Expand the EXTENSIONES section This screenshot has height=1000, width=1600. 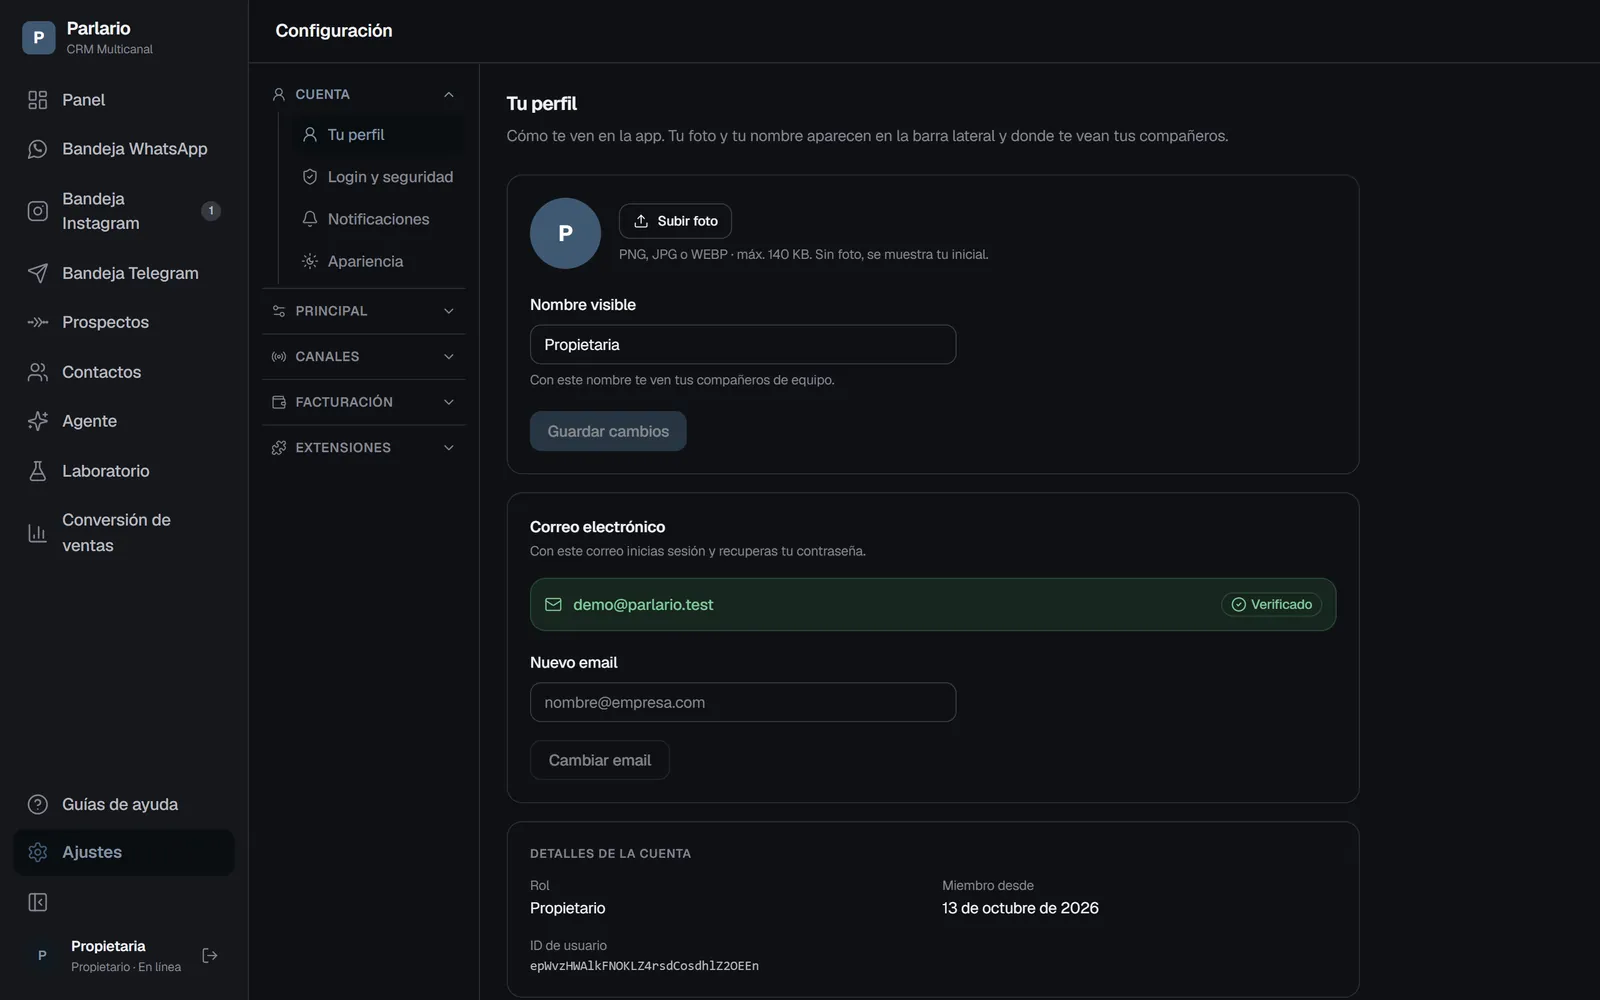[x=363, y=448]
